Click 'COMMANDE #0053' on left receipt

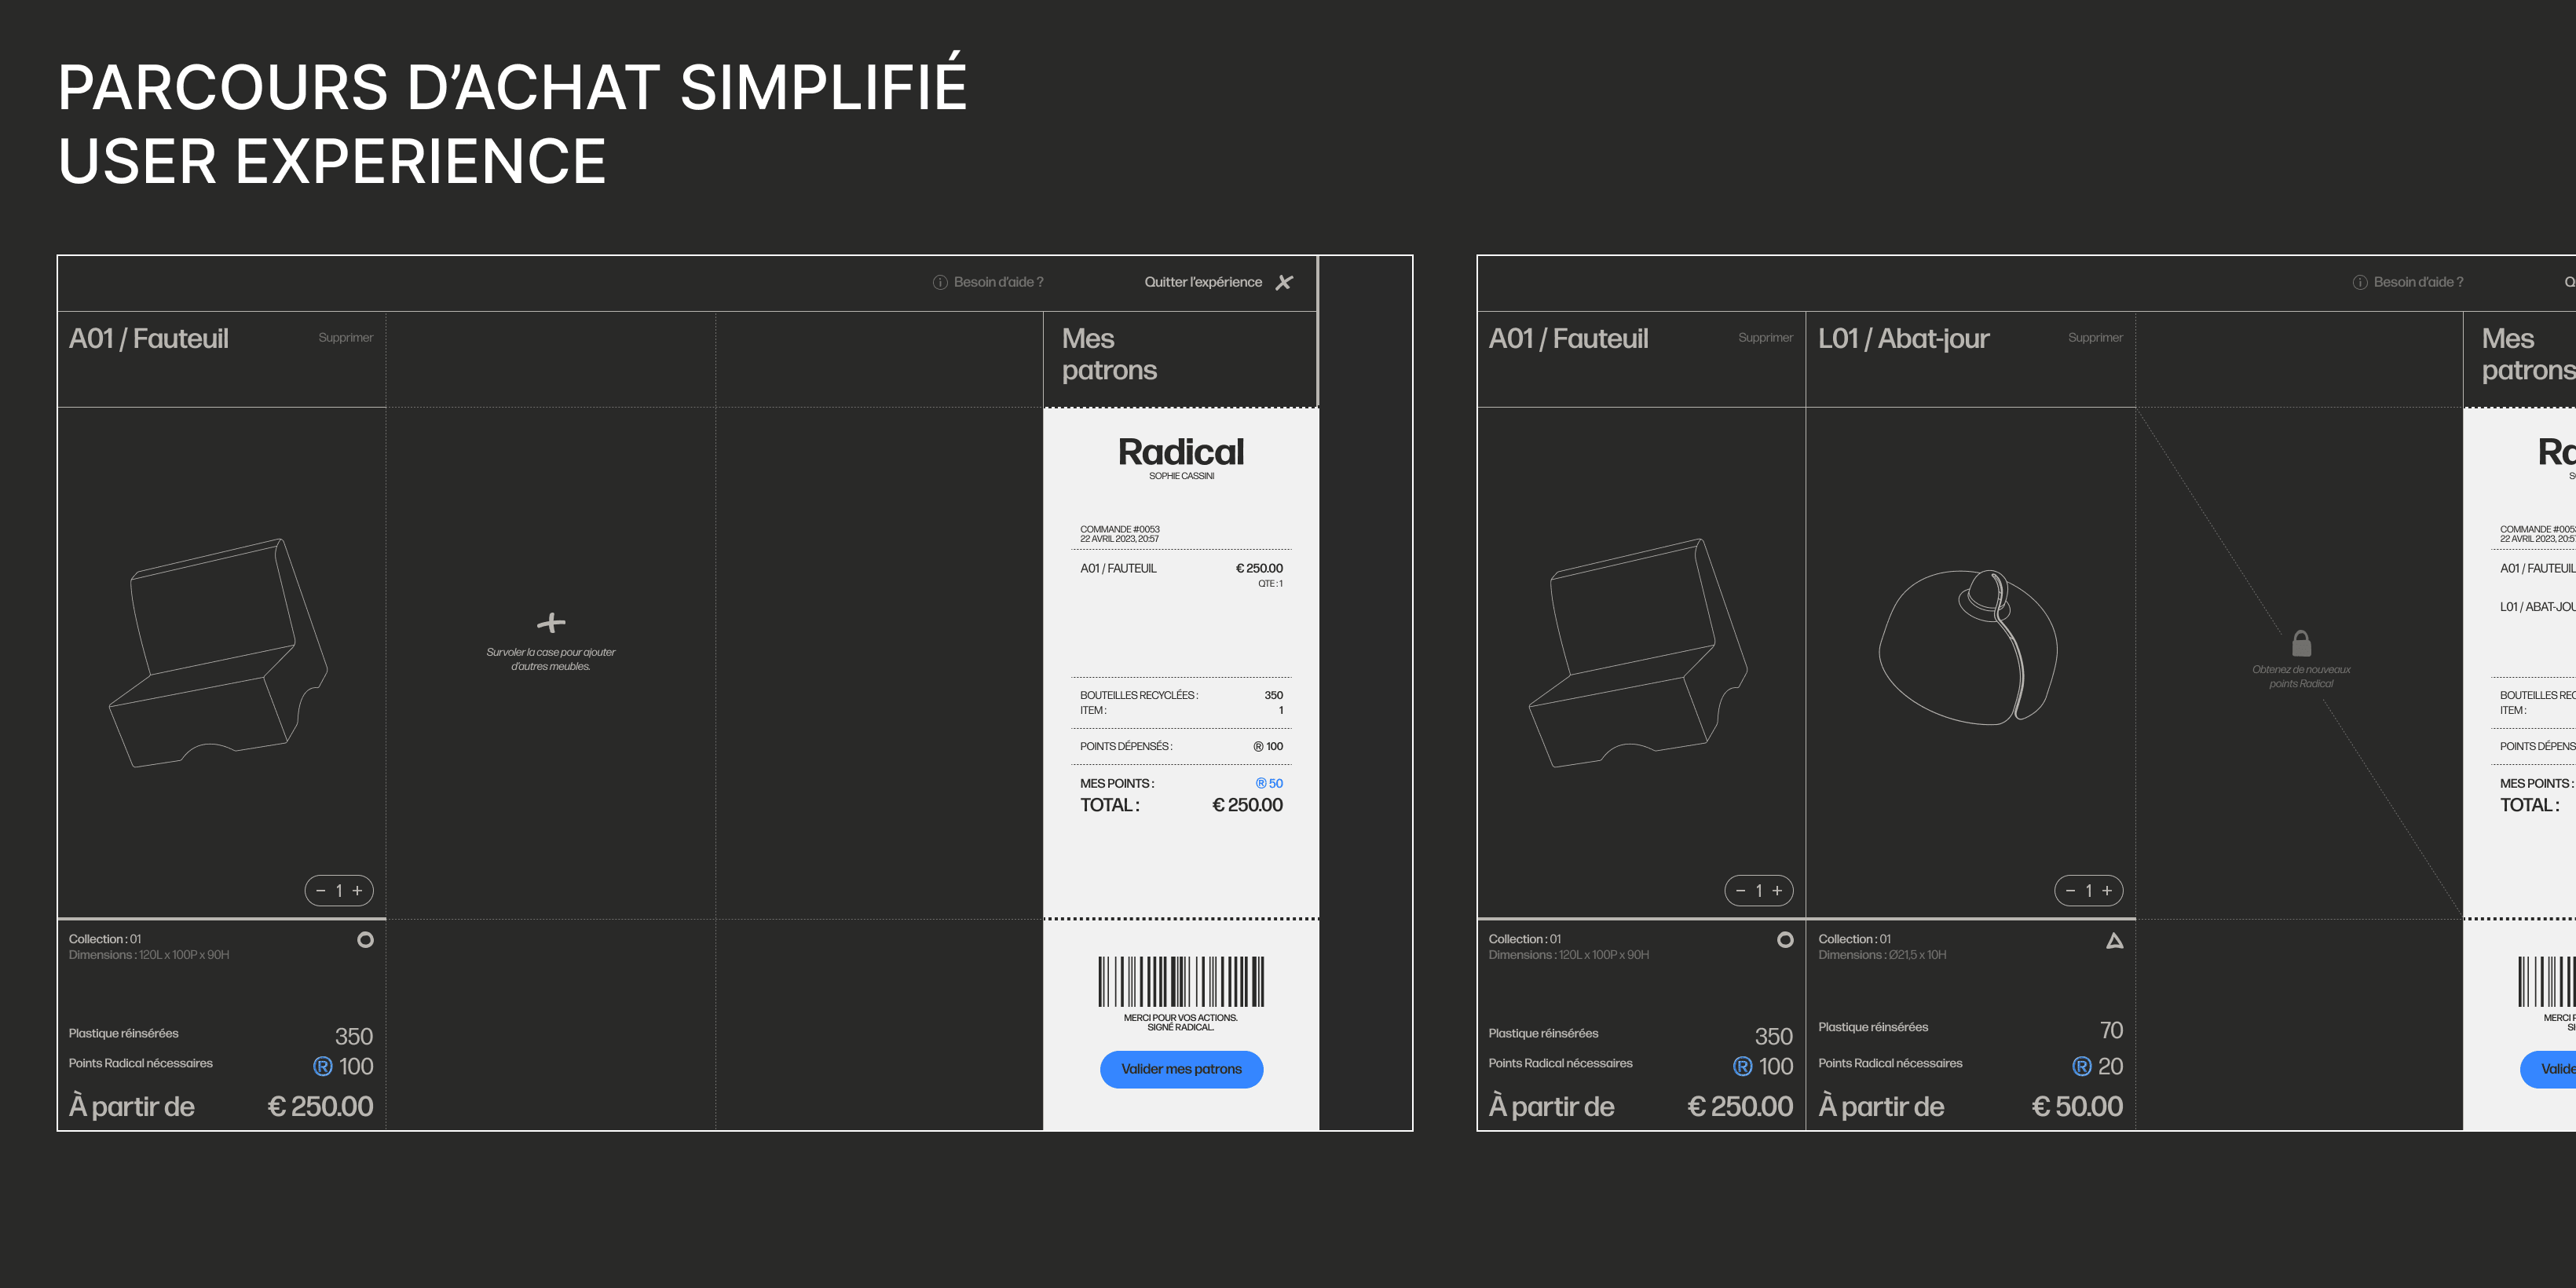1120,529
